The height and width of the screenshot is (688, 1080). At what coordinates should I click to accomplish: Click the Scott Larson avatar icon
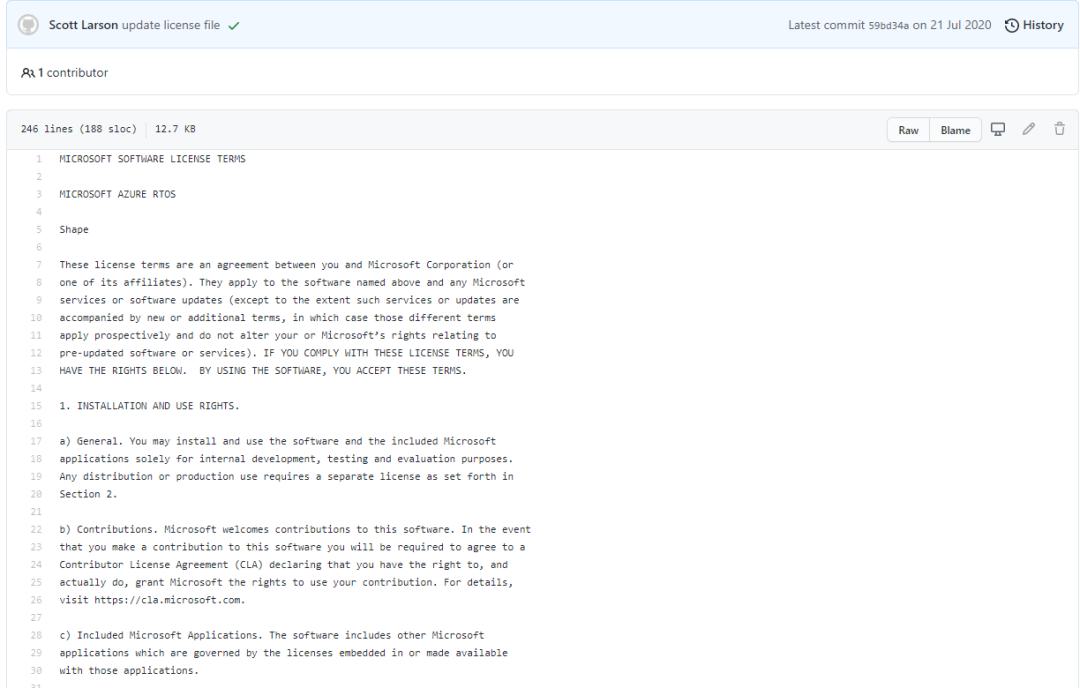[28, 25]
